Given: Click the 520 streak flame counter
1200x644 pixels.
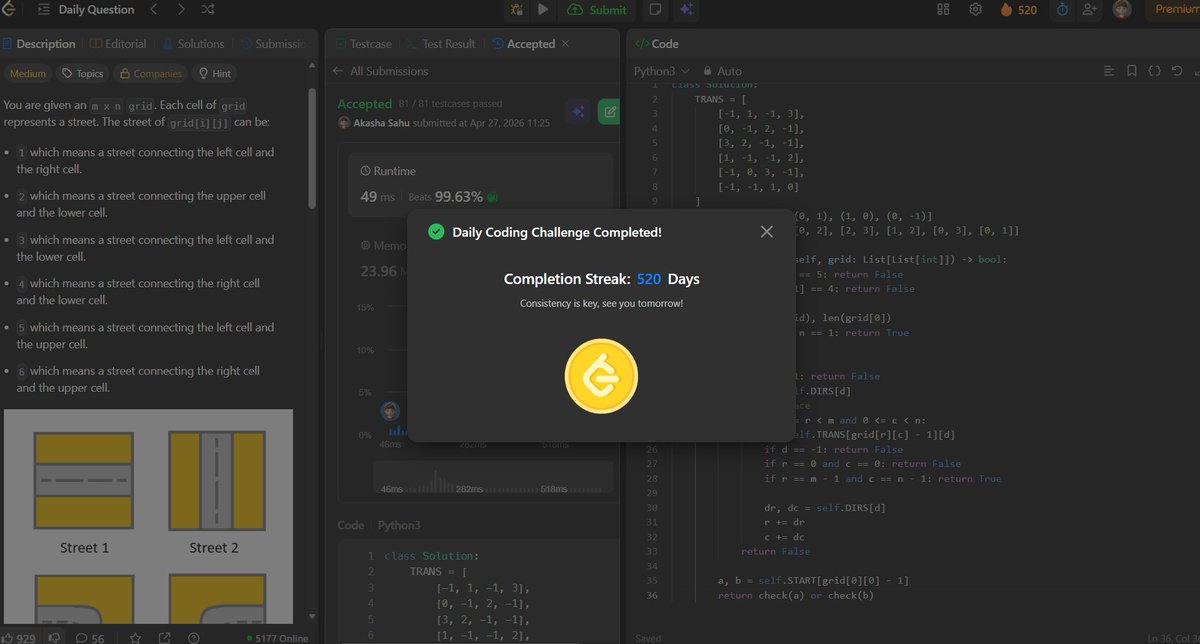Looking at the screenshot, I should point(1019,10).
